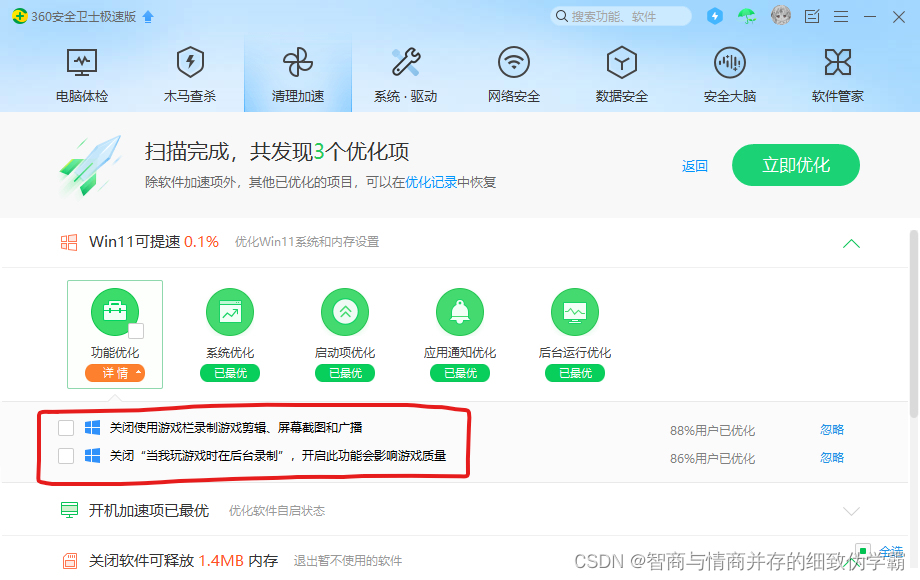The height and width of the screenshot is (580, 920).
Task: Select 应用通知优化 bell icon
Action: click(460, 312)
